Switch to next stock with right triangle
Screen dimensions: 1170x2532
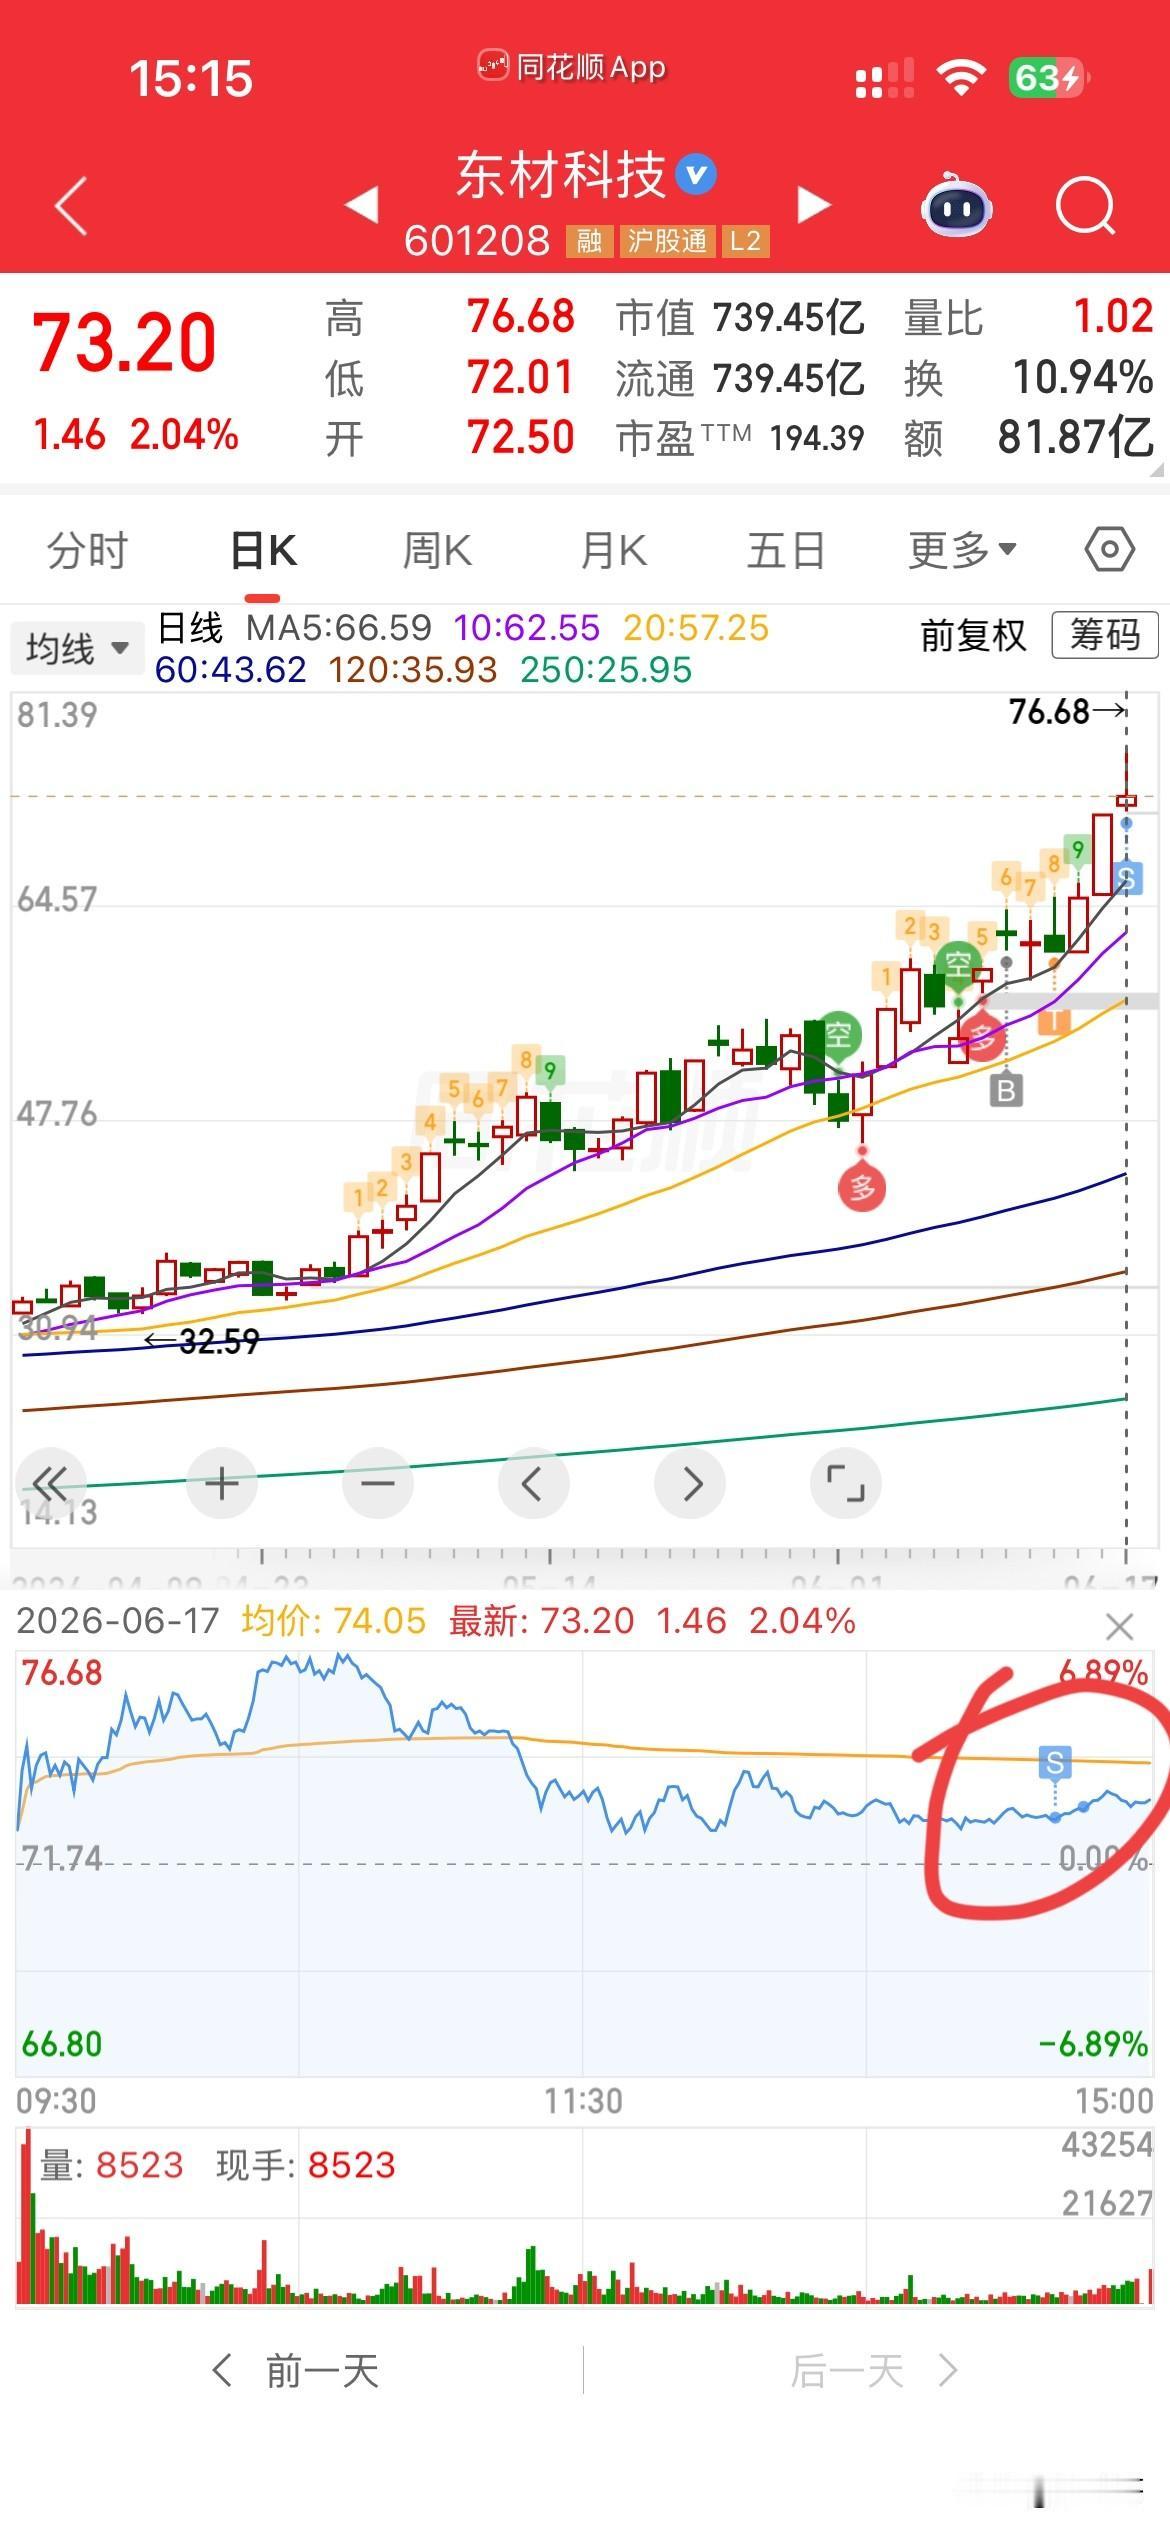814,205
